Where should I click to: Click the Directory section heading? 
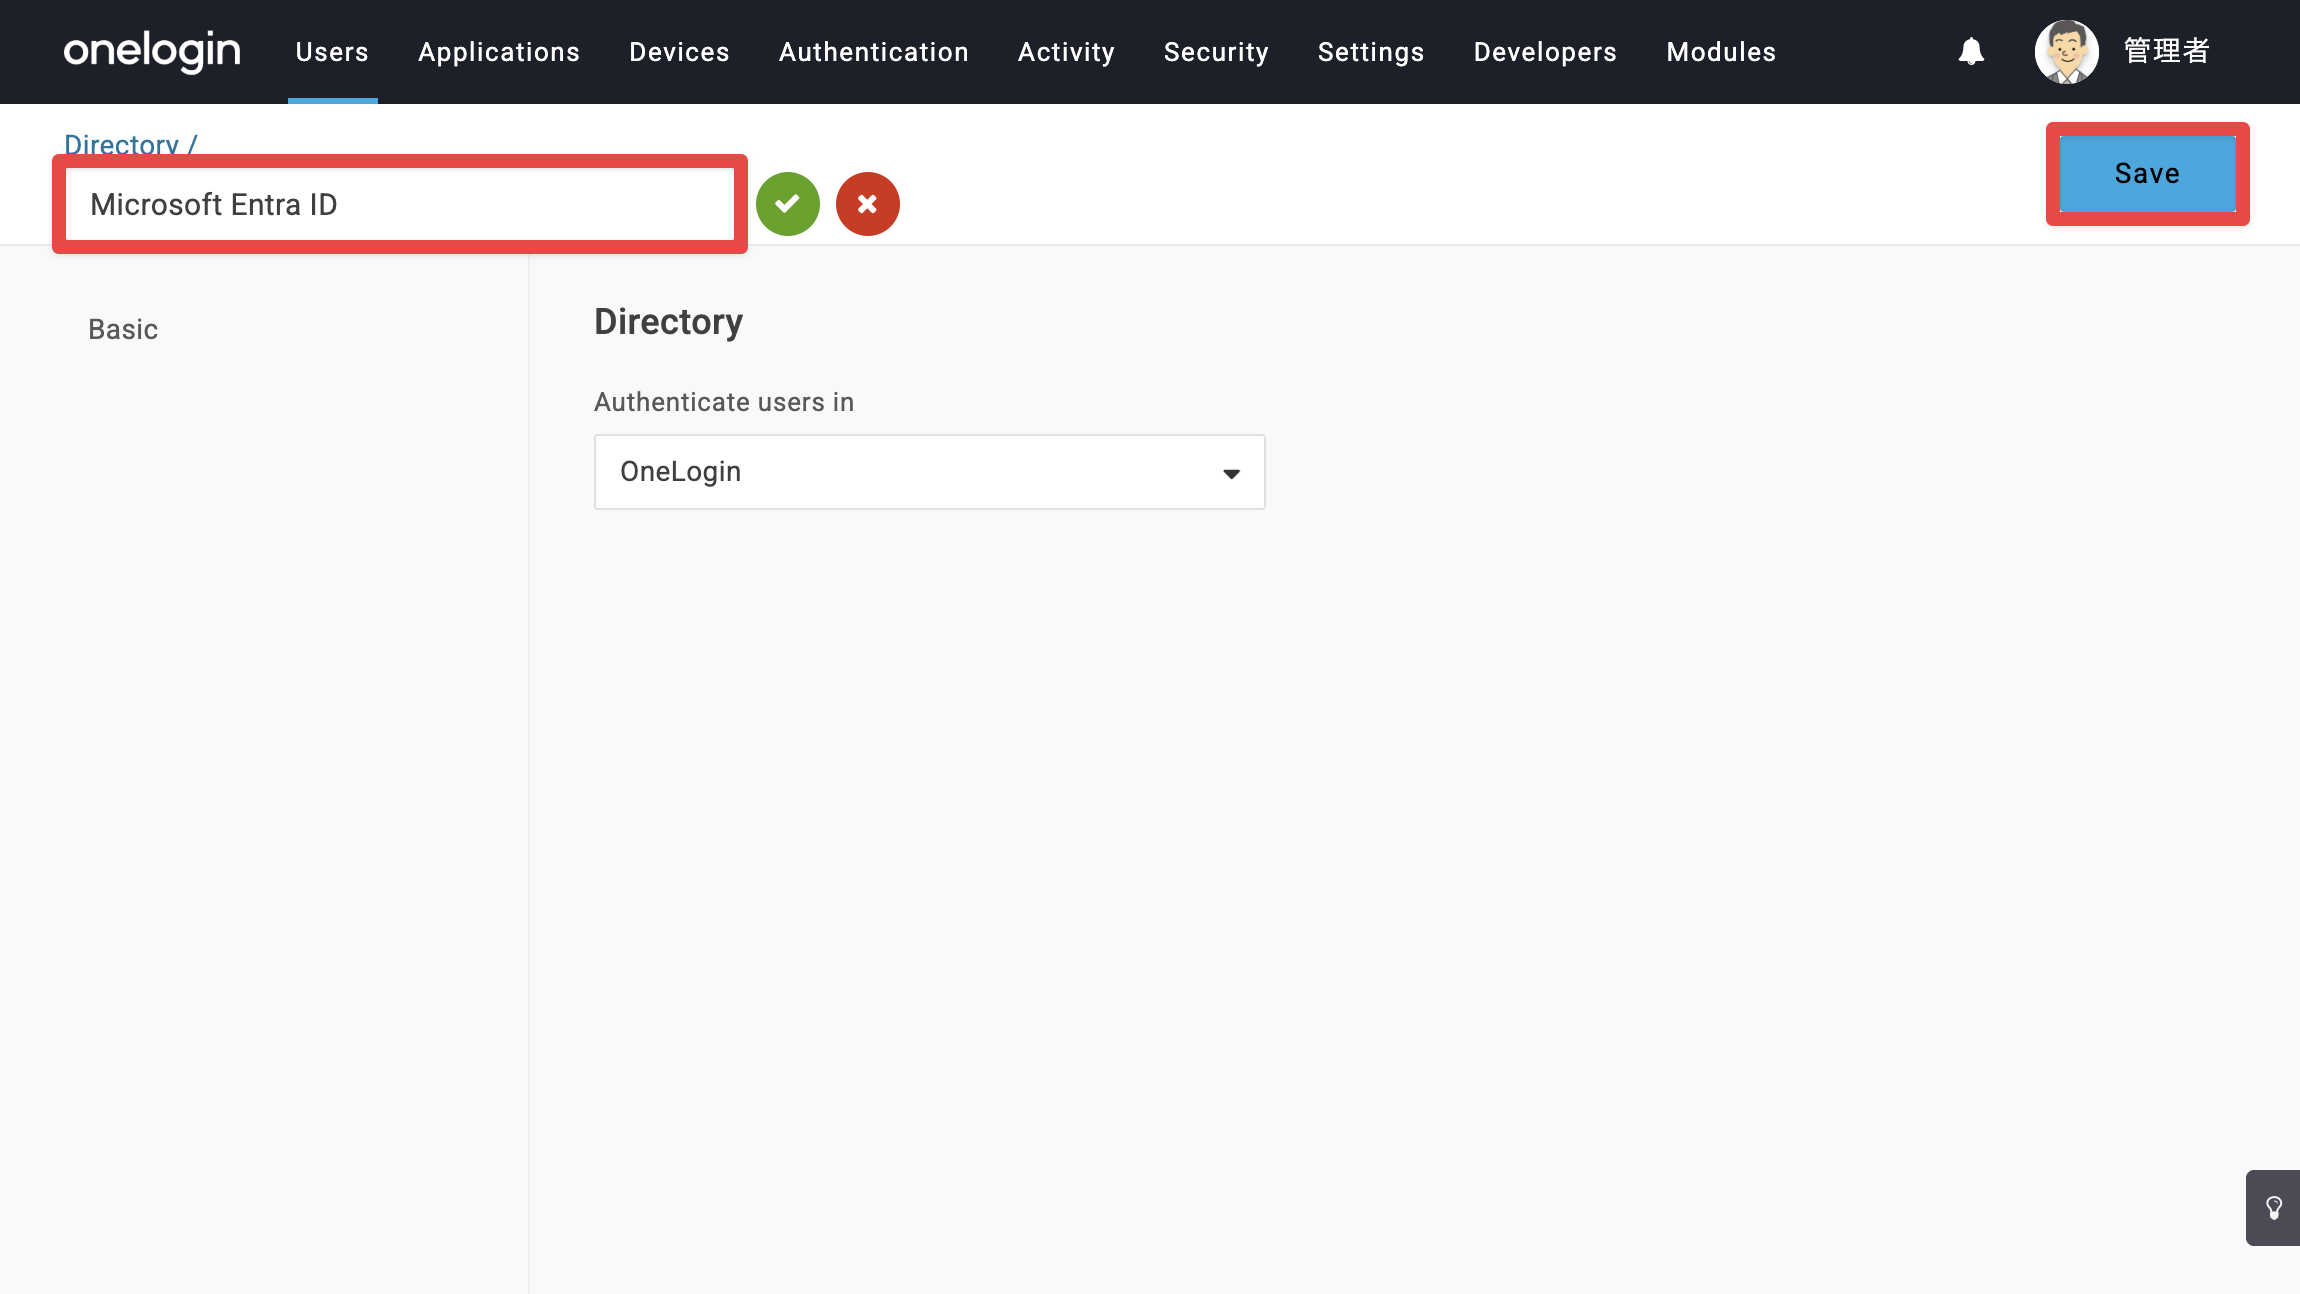click(668, 322)
